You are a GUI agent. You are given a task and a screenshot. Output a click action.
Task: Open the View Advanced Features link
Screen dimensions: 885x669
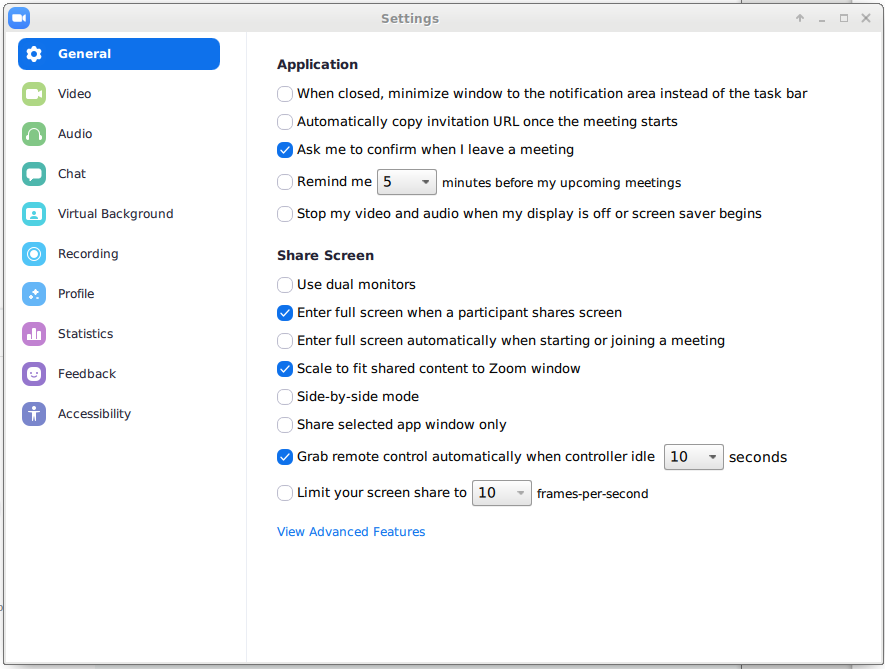[351, 532]
